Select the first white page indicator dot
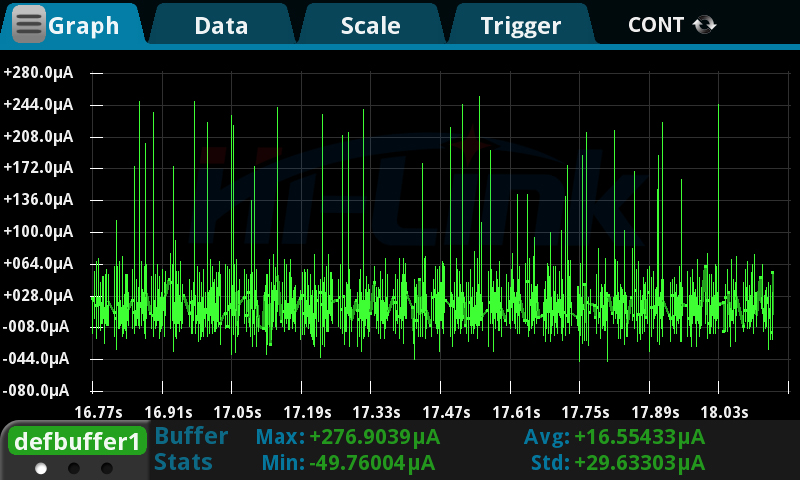The width and height of the screenshot is (800, 480). pyautogui.click(x=41, y=468)
